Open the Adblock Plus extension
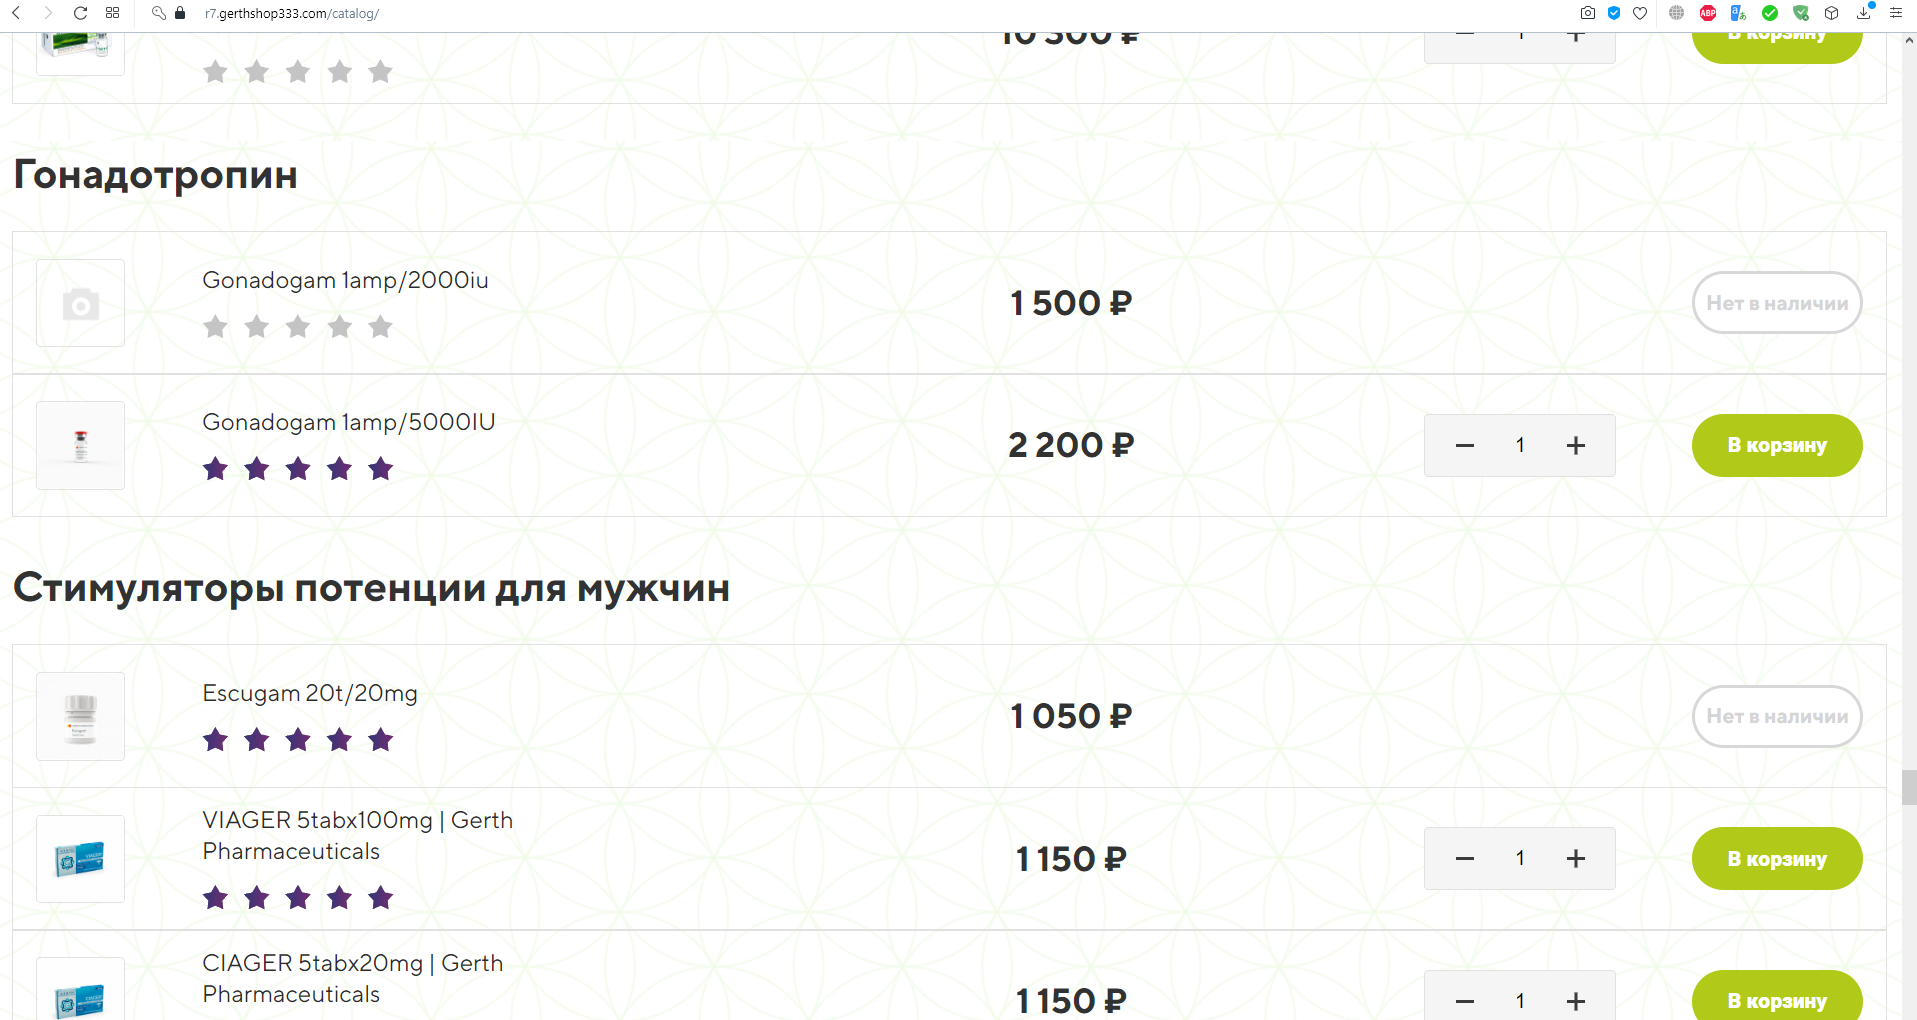The height and width of the screenshot is (1020, 1917). point(1708,13)
